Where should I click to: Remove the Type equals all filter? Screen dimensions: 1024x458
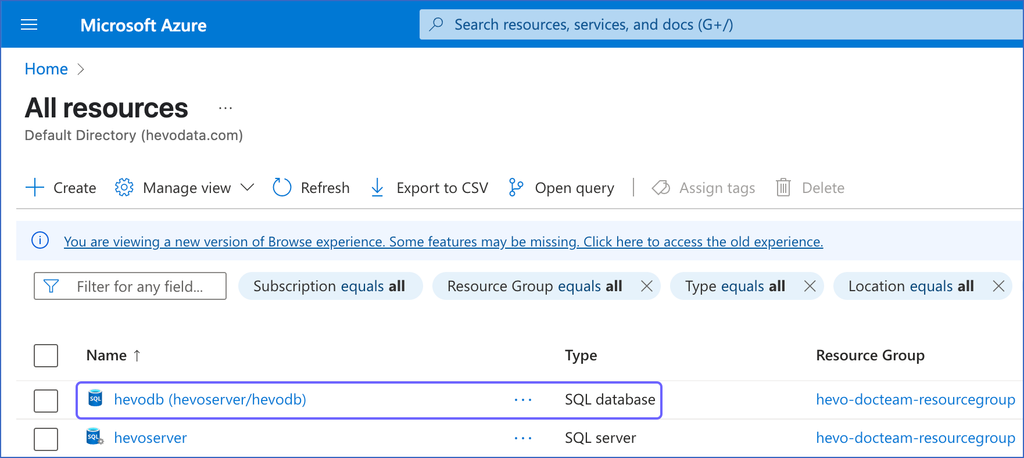[809, 286]
